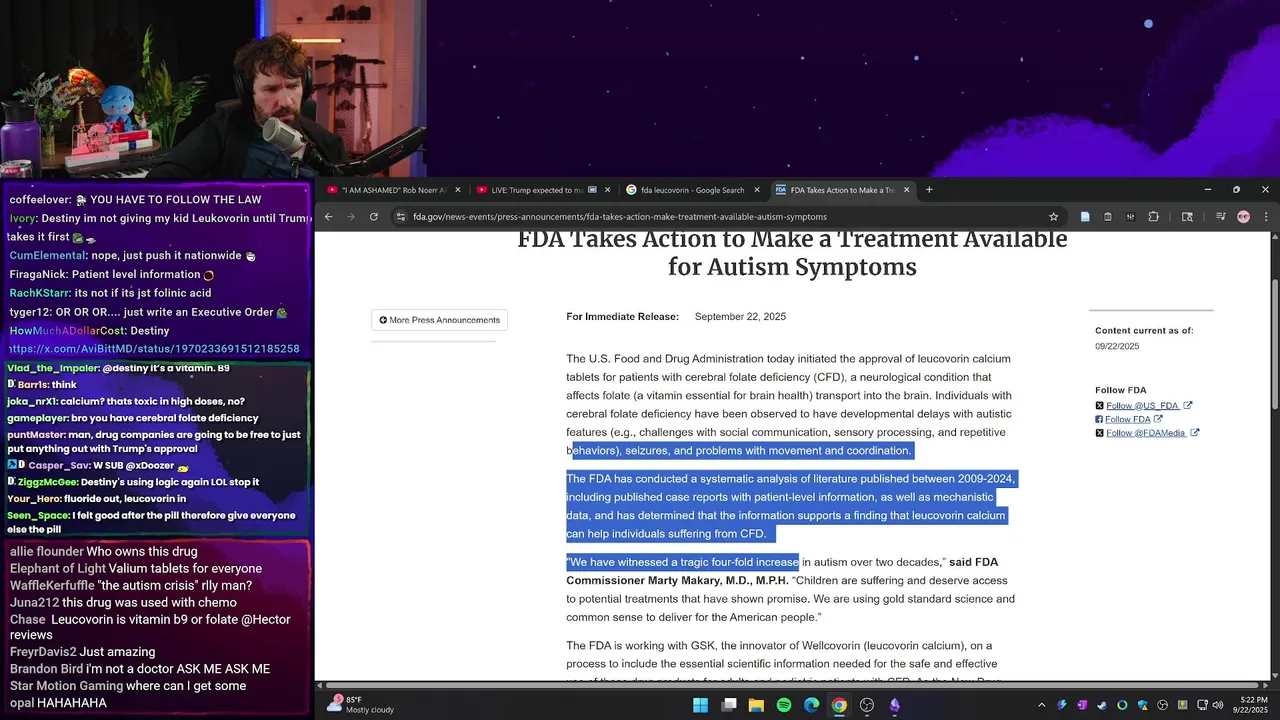Open Chrome Extensions puzzle icon
1280x720 pixels.
coord(1153,216)
